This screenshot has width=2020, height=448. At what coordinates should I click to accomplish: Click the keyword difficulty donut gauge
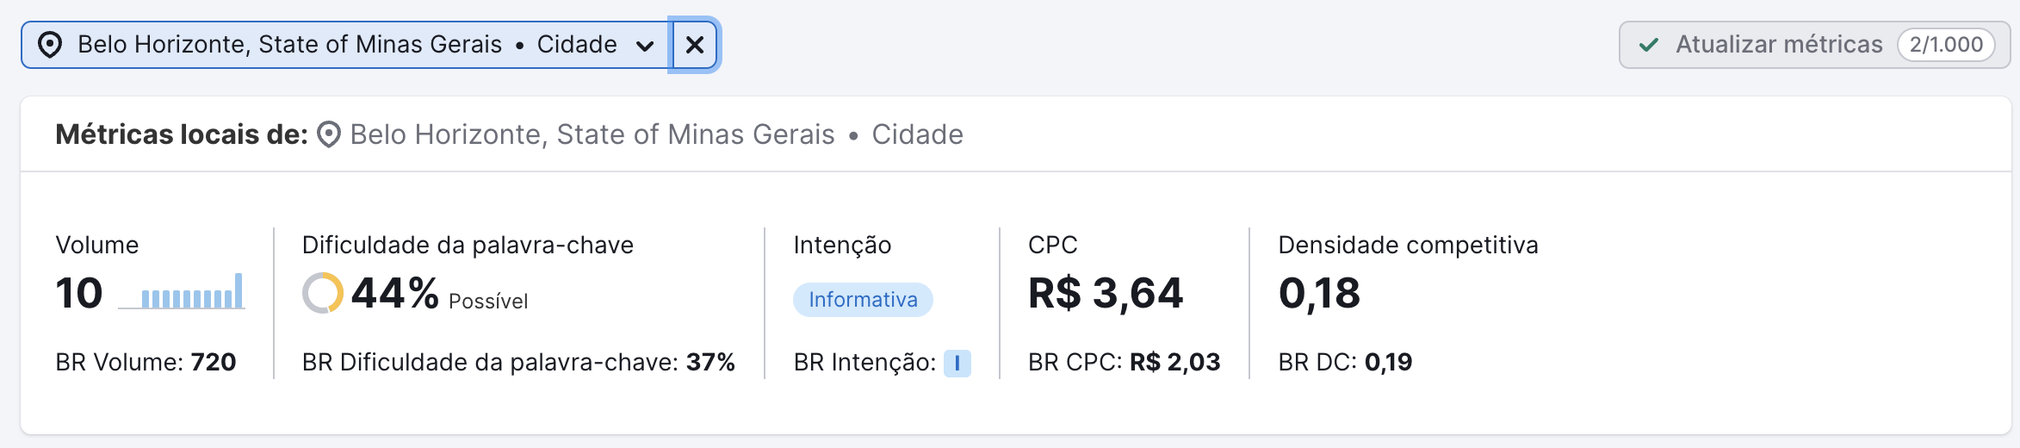click(x=323, y=293)
